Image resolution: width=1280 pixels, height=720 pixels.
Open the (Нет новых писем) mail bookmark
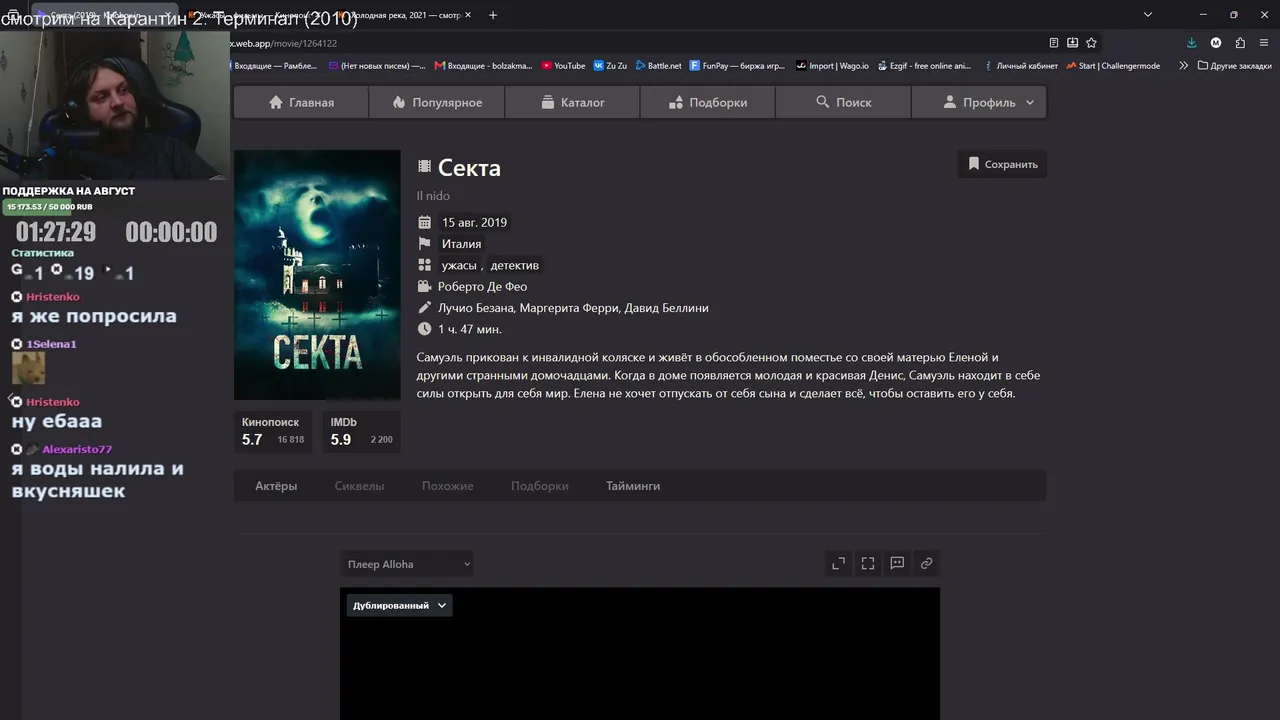tap(376, 66)
